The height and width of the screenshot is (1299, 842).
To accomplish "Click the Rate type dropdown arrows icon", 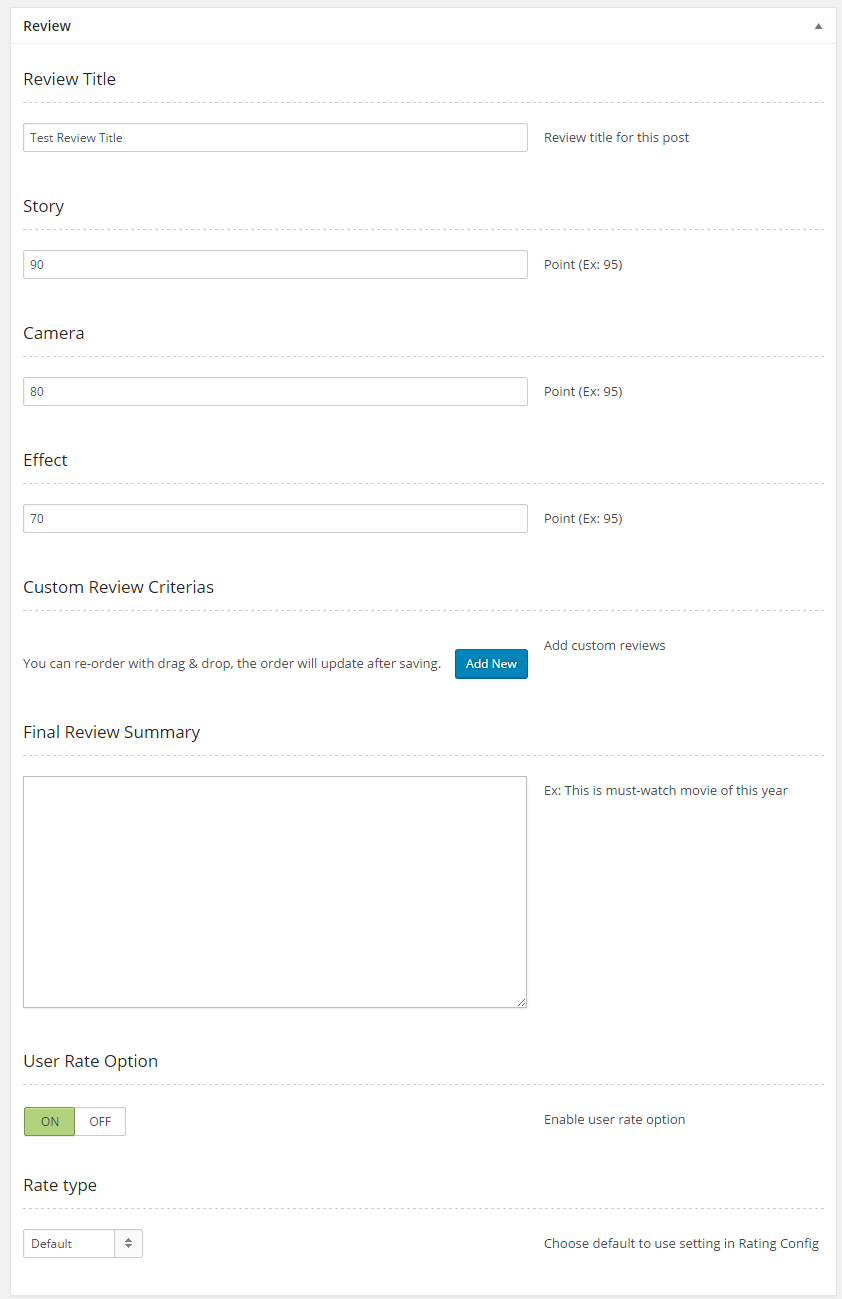I will click(x=129, y=1244).
